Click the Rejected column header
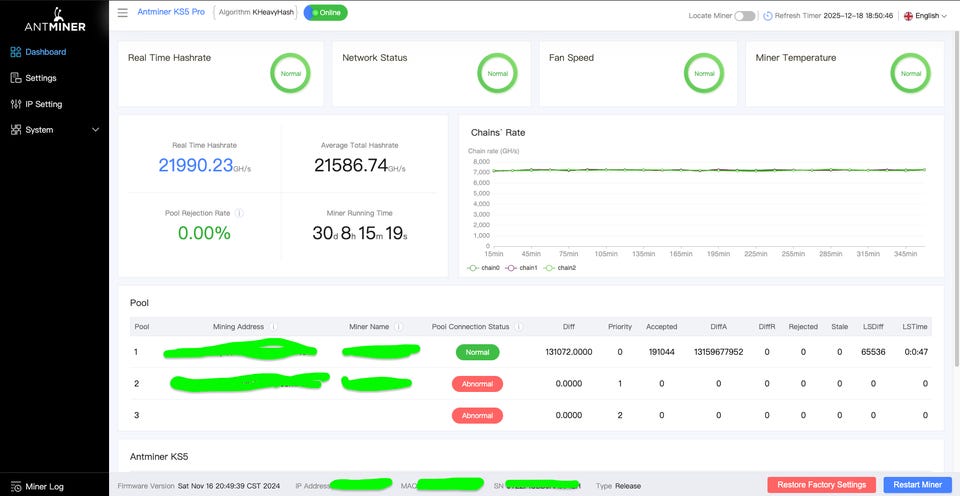The height and width of the screenshot is (496, 960). coord(803,327)
